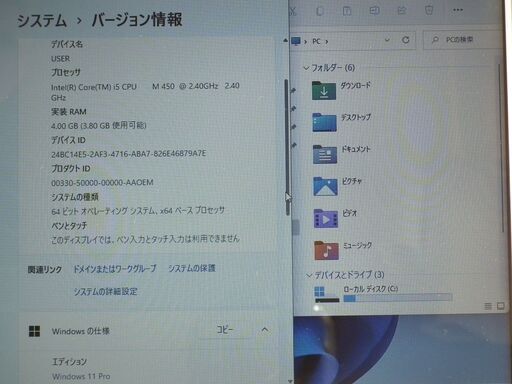This screenshot has height=384, width=512.
Task: Switch Explorer to large icons view
Action: coord(500,306)
